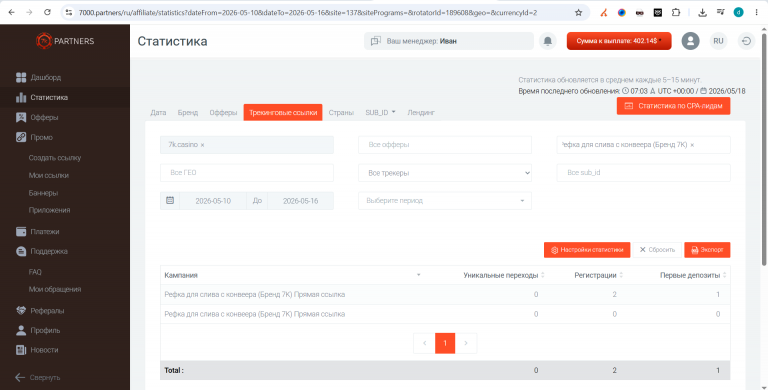Open Мои ссылки in sidebar
Image resolution: width=768 pixels, height=390 pixels.
coord(48,175)
